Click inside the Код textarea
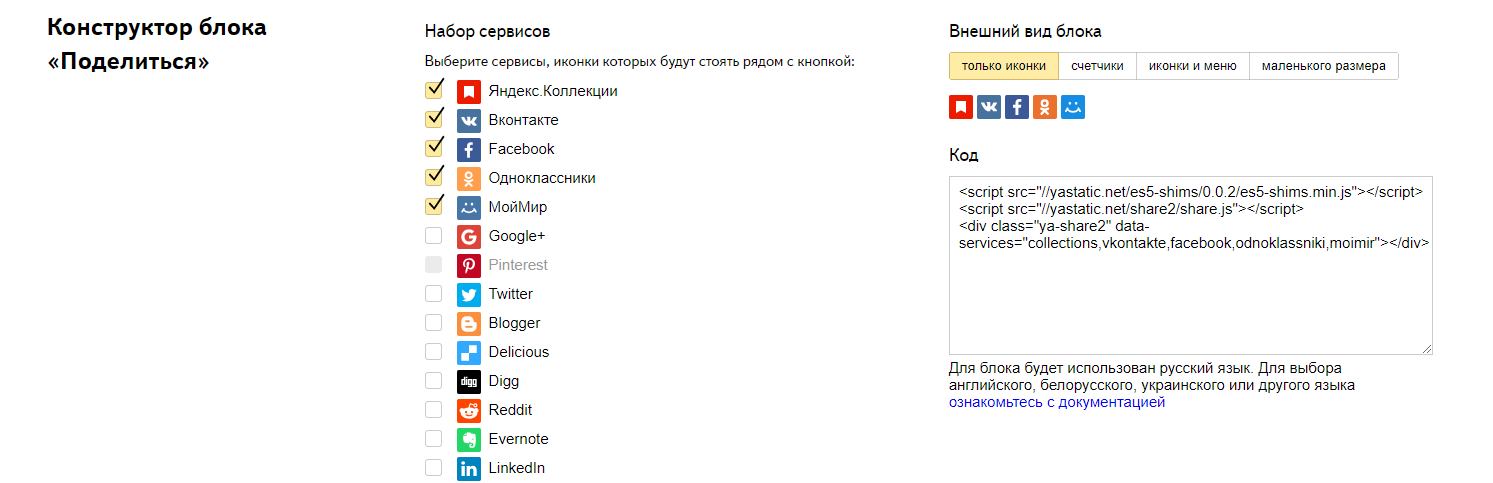The width and height of the screenshot is (1493, 483). (x=1190, y=265)
